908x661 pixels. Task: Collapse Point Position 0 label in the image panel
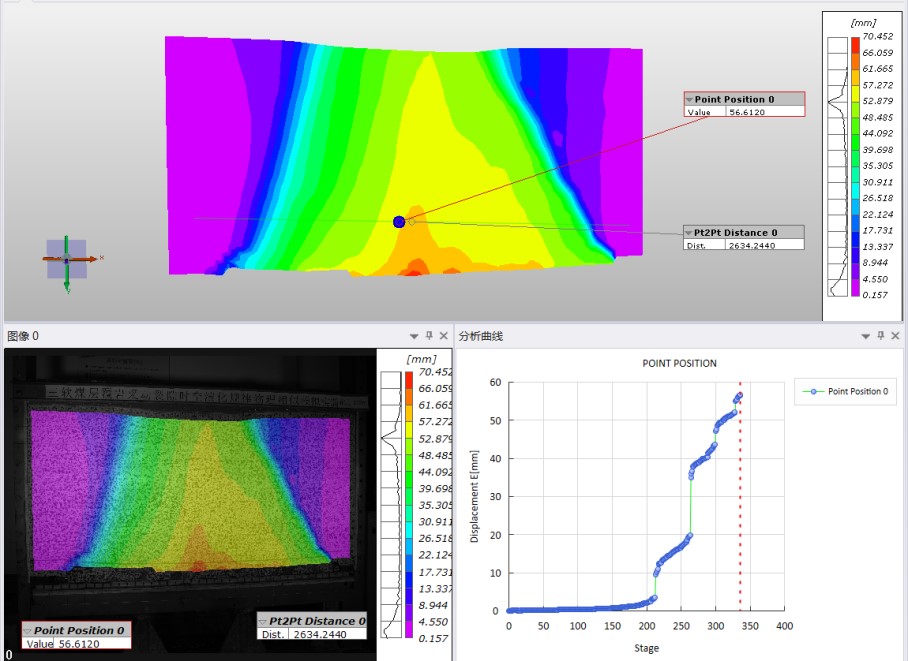pyautogui.click(x=29, y=630)
